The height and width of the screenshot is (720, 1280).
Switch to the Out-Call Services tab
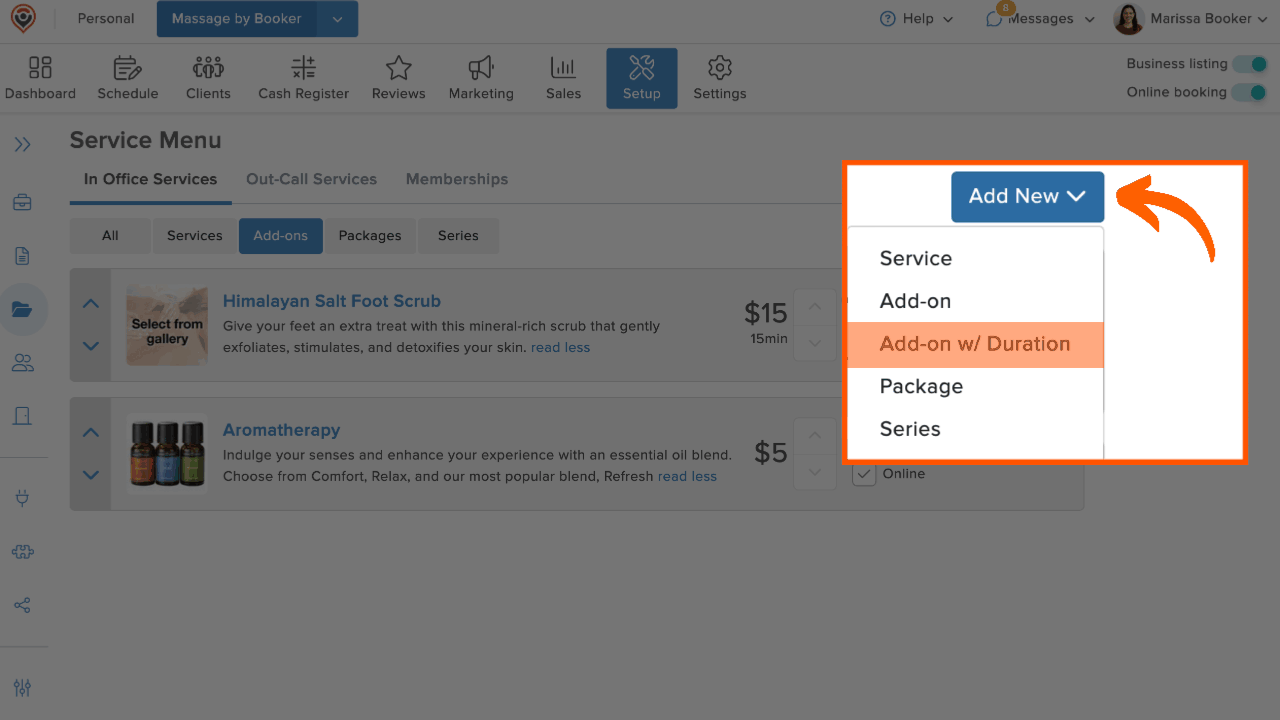(311, 179)
